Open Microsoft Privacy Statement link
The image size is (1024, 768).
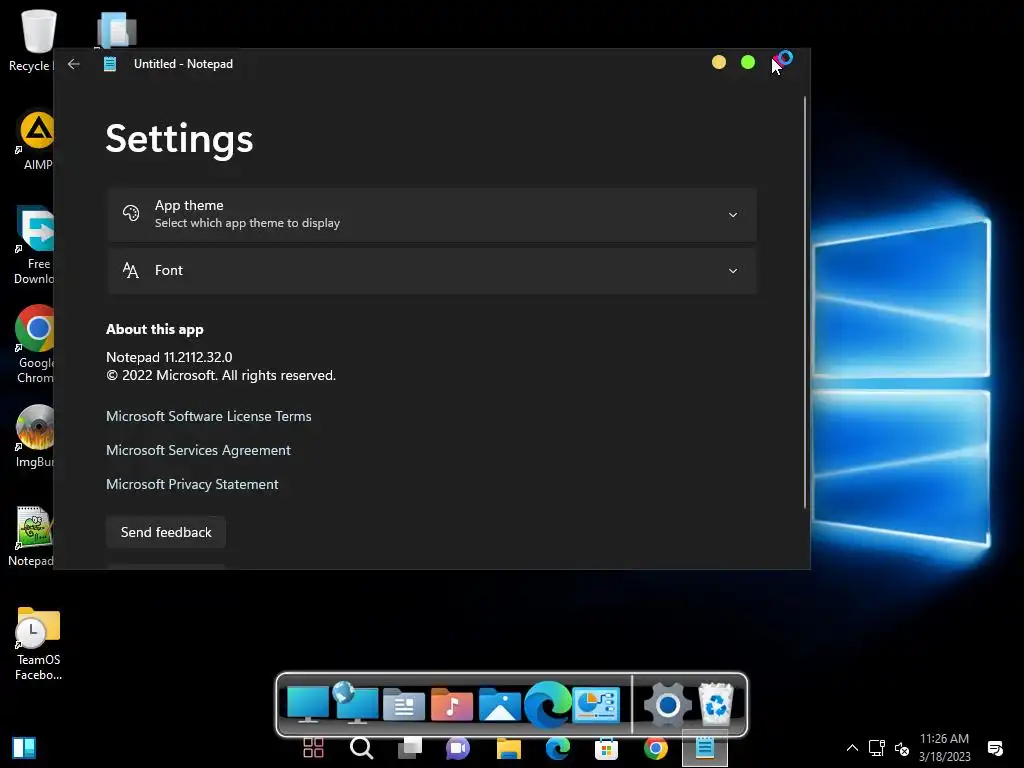pyautogui.click(x=192, y=484)
